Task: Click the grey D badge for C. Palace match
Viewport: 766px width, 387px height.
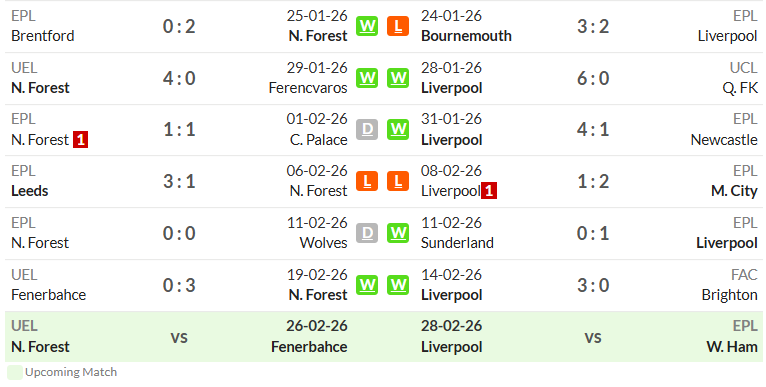Action: pyautogui.click(x=367, y=129)
